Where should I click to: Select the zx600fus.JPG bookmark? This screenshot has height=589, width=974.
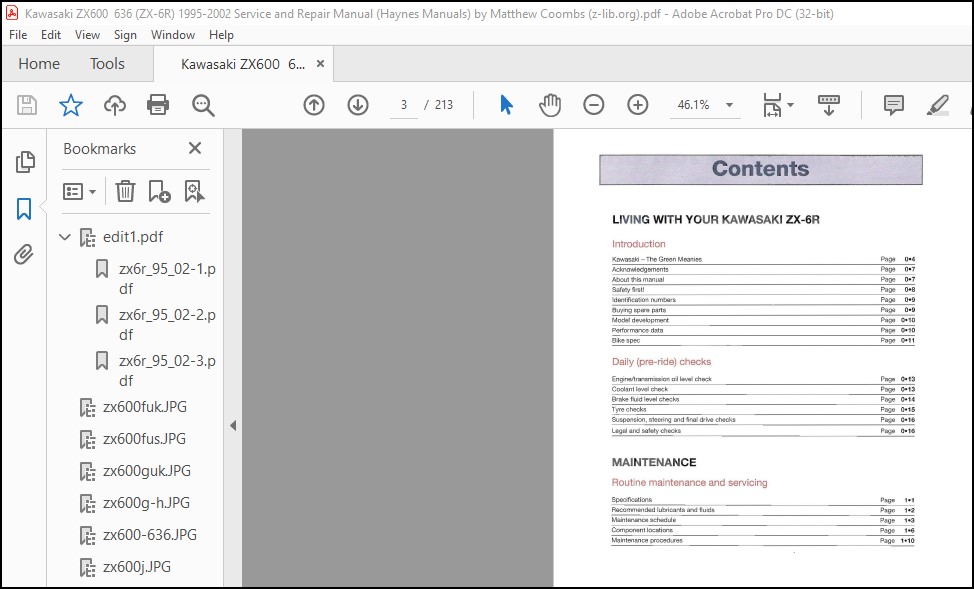(144, 439)
